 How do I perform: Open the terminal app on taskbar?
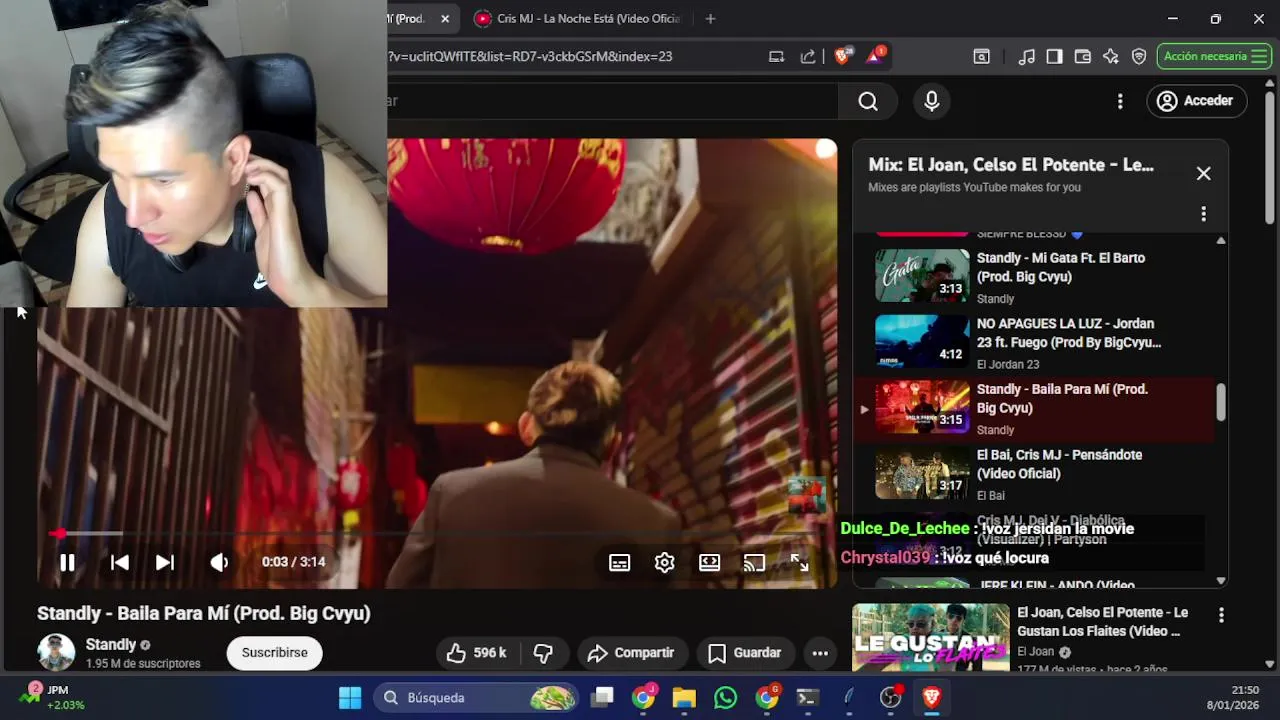(x=807, y=698)
